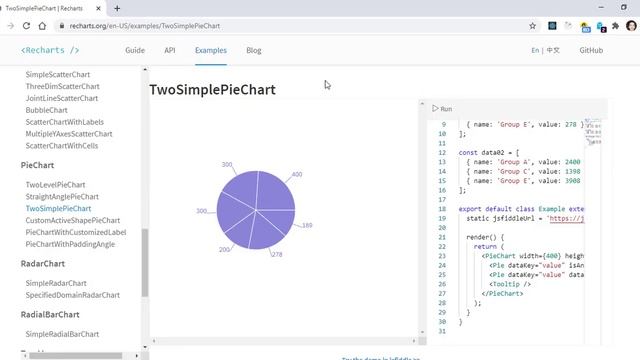This screenshot has width=640, height=360.
Task: Open a new browser tab
Action: tap(117, 8)
